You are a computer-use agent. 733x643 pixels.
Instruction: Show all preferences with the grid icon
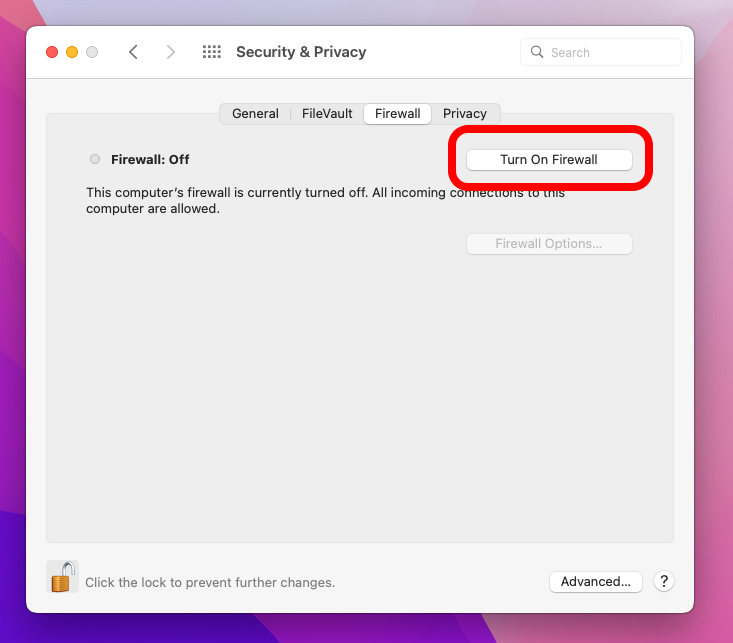(x=211, y=52)
